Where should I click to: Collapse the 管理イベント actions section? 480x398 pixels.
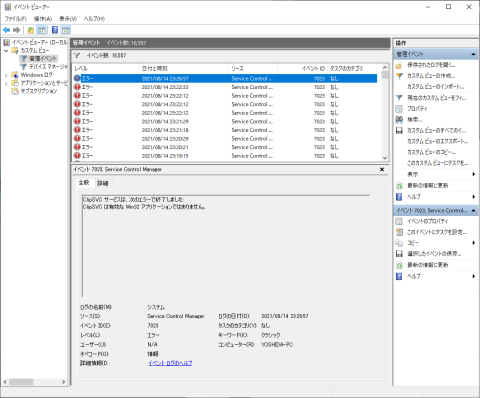pos(473,54)
